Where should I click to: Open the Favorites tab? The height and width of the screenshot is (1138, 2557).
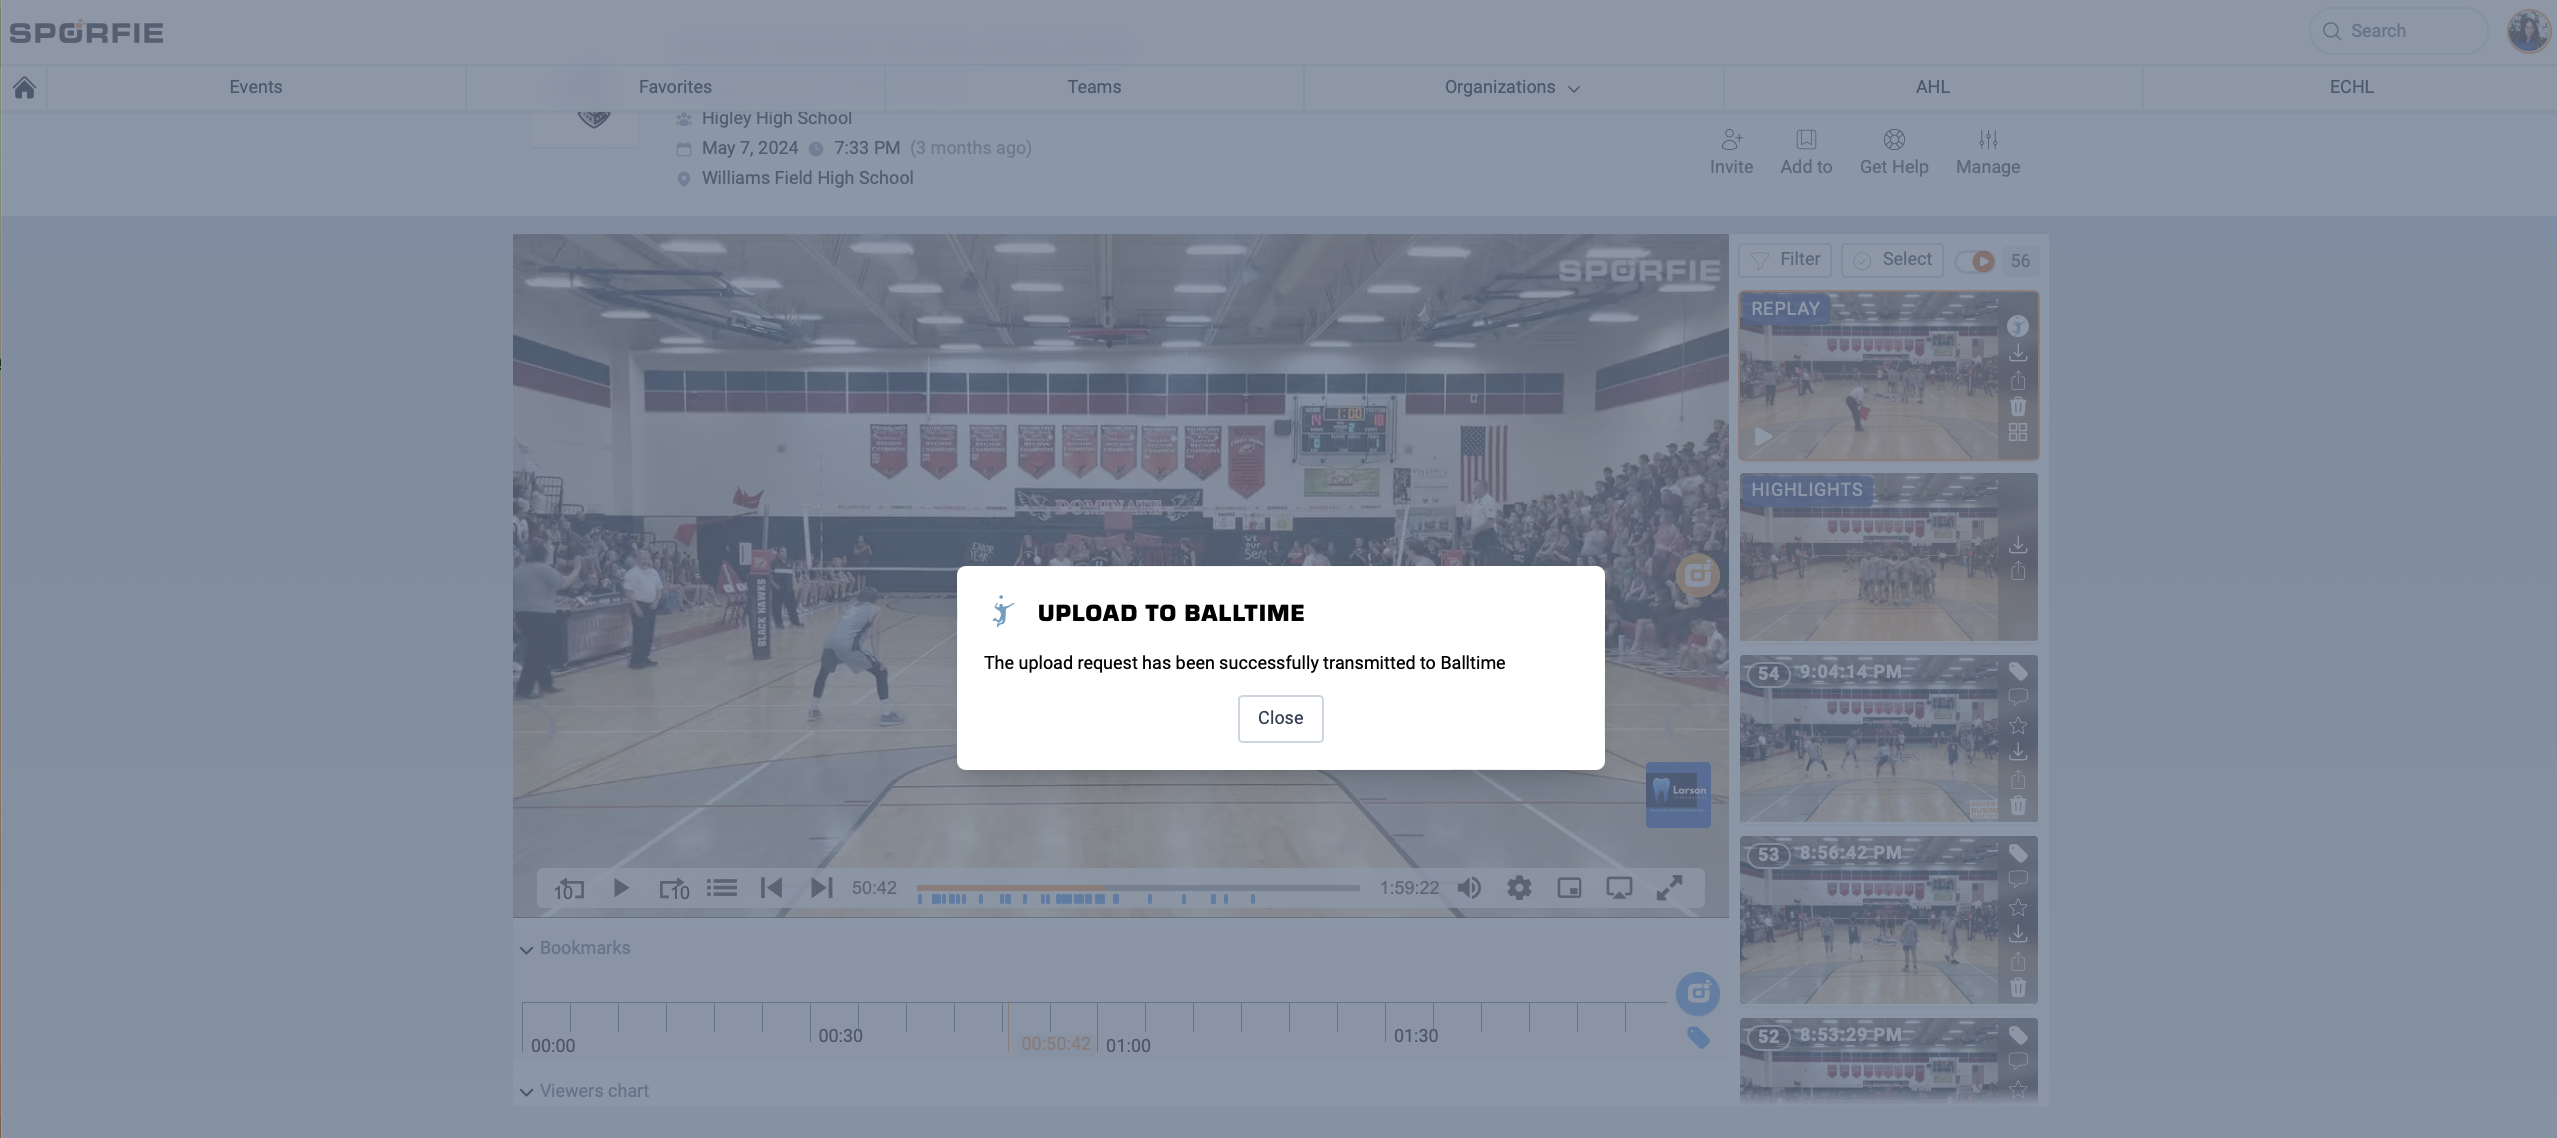(675, 87)
